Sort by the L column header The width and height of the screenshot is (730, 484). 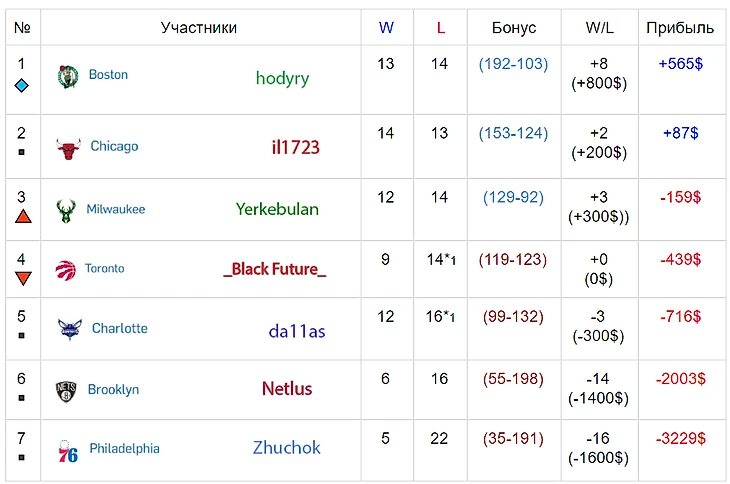pos(440,28)
